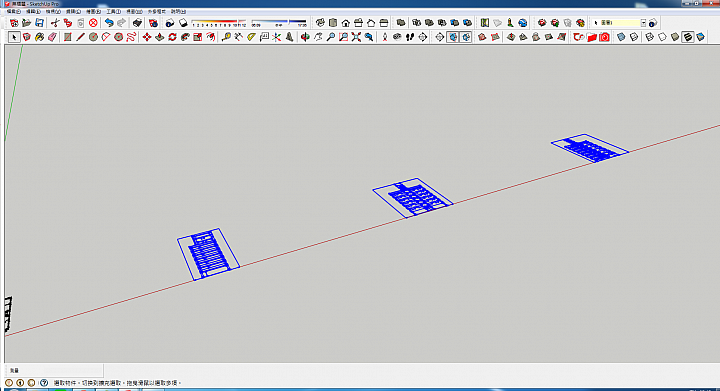The image size is (720, 391).
Task: Click the Print icon
Action: click(137, 22)
